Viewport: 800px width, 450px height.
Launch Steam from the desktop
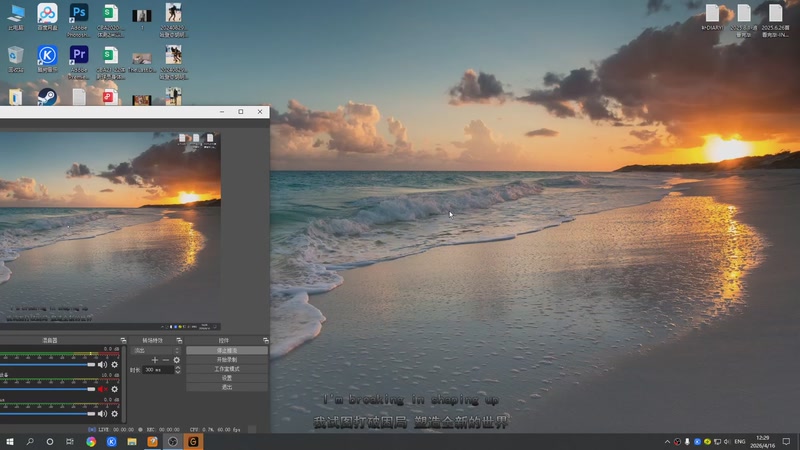pyautogui.click(x=46, y=97)
